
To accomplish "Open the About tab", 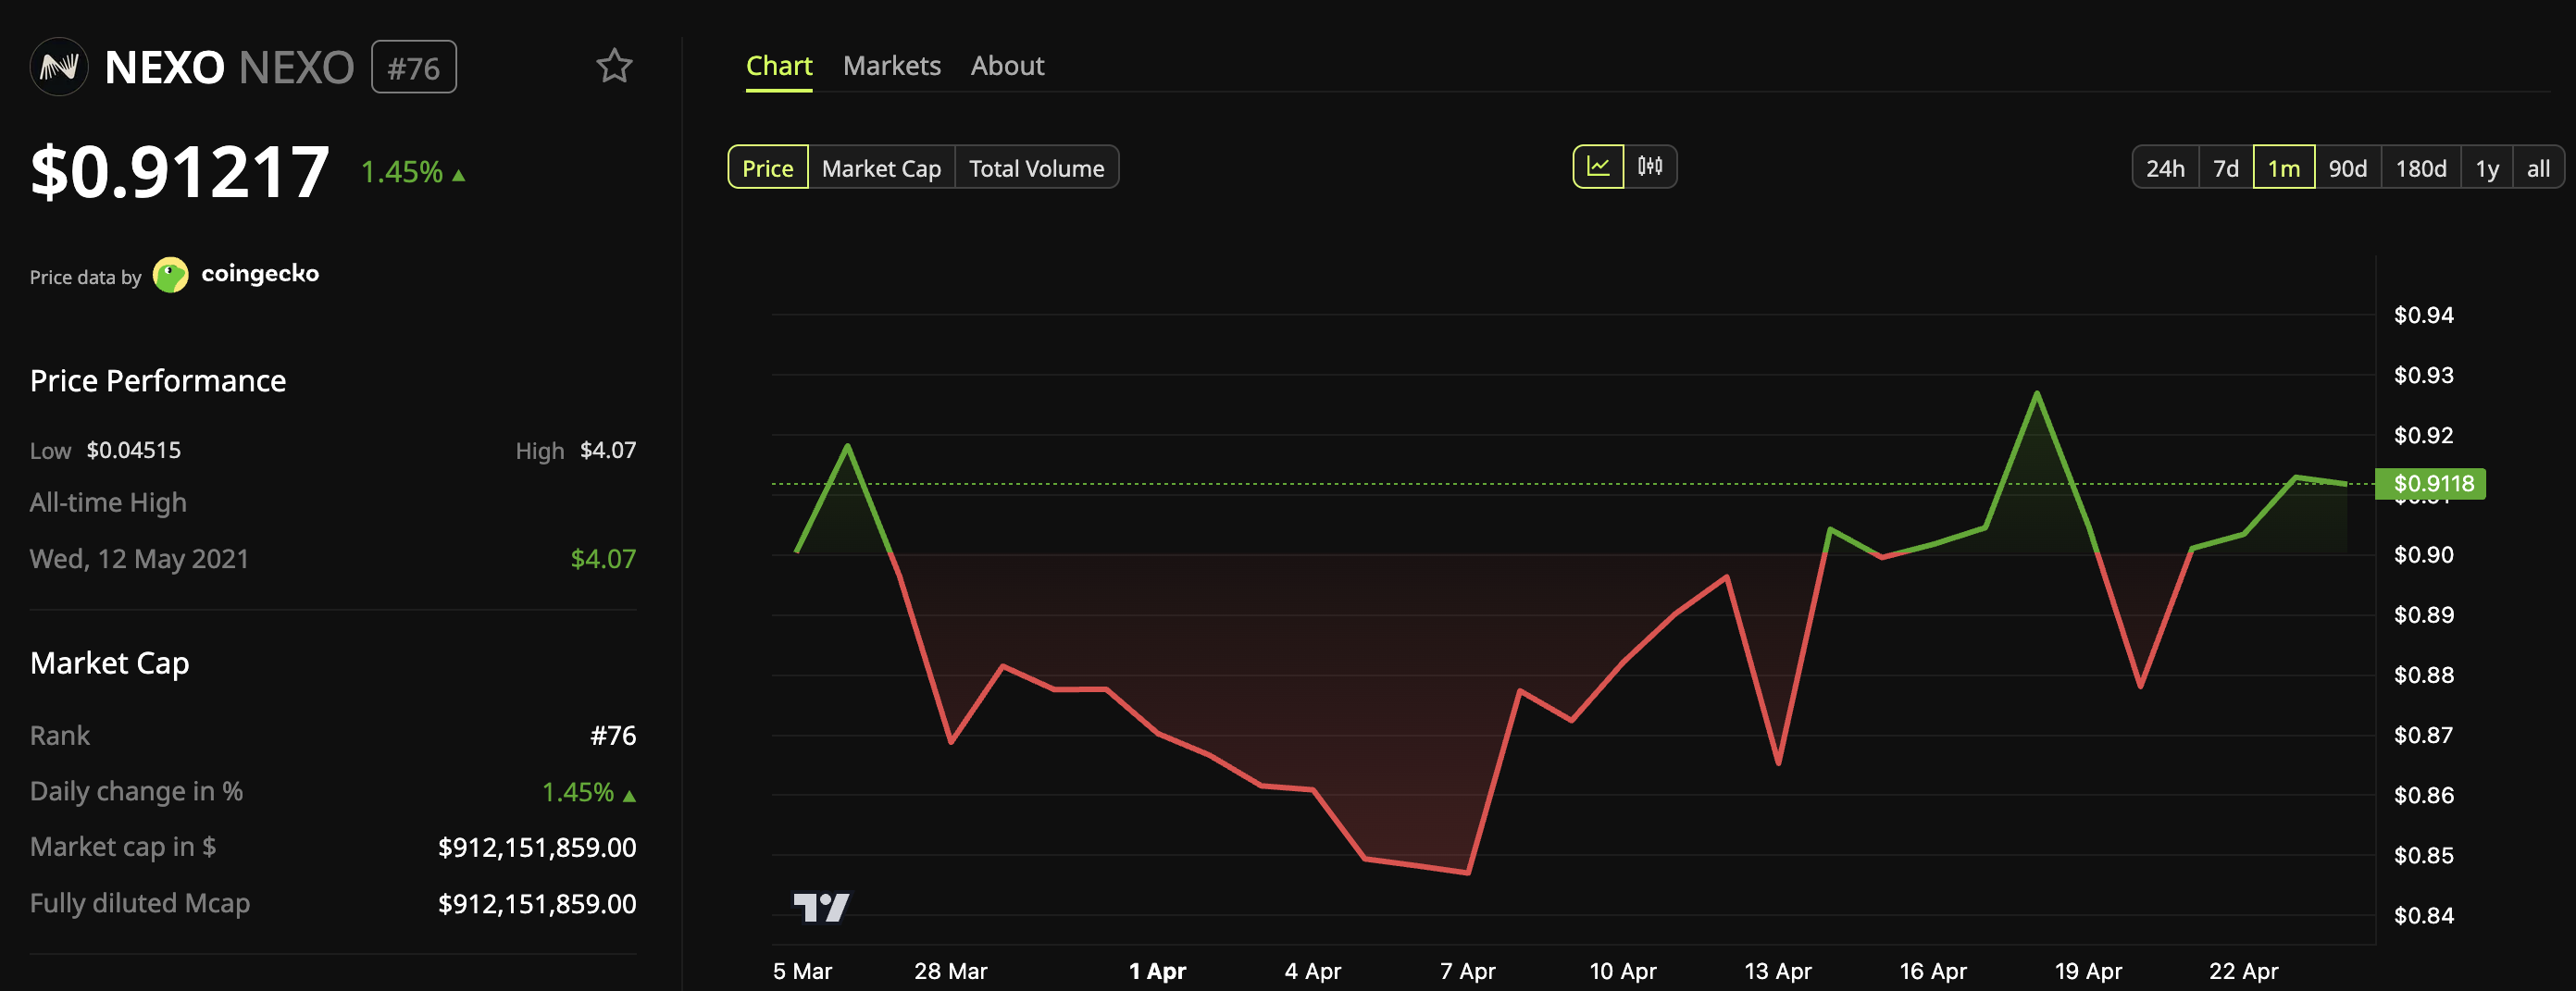I will click(x=1007, y=66).
